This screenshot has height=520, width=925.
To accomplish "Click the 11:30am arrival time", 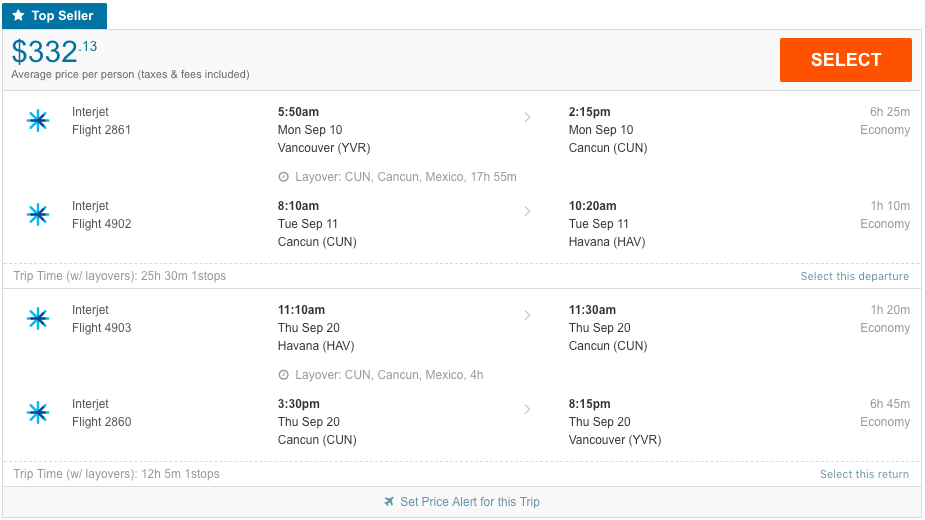I will pyautogui.click(x=592, y=309).
